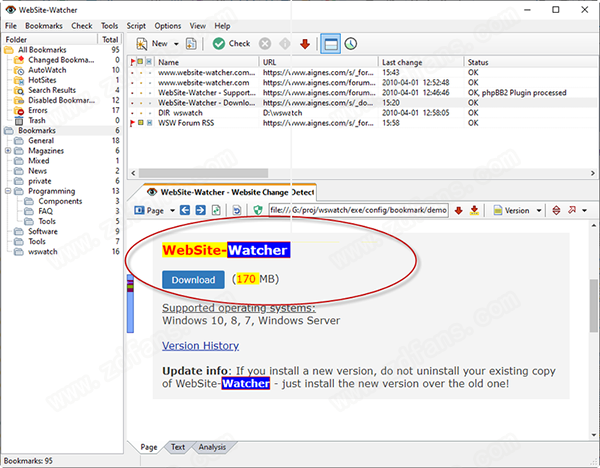This screenshot has height=468, width=600.
Task: Click the New bookmark icon
Action: click(142, 44)
